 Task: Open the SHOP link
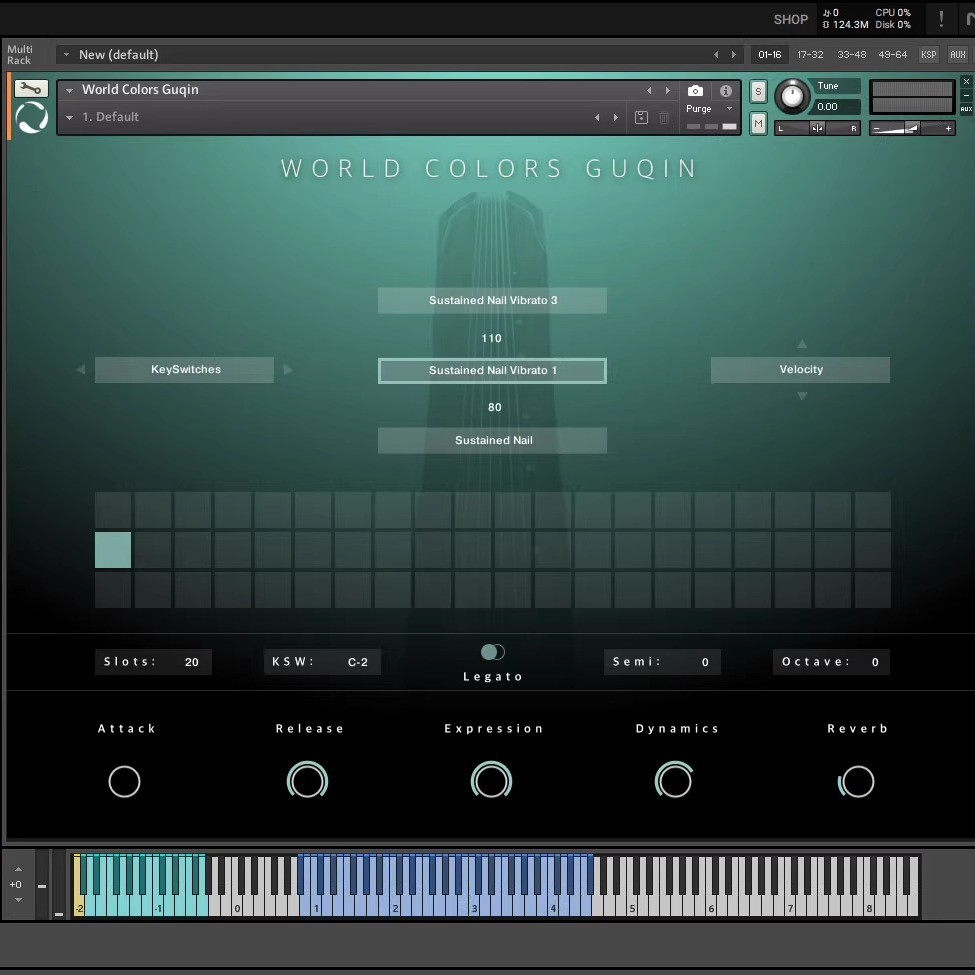tap(790, 19)
